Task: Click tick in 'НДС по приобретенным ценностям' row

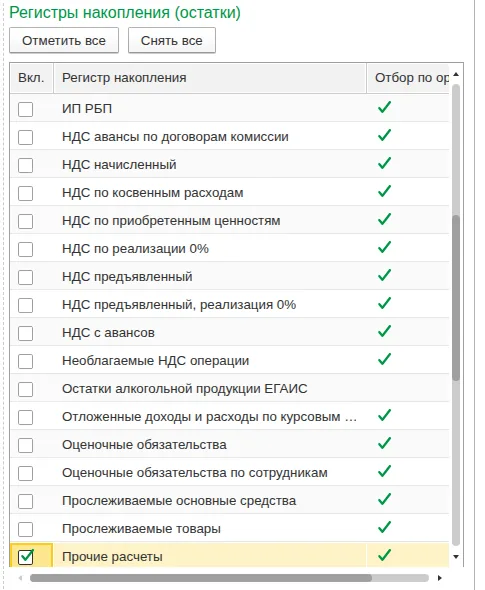Action: (385, 219)
